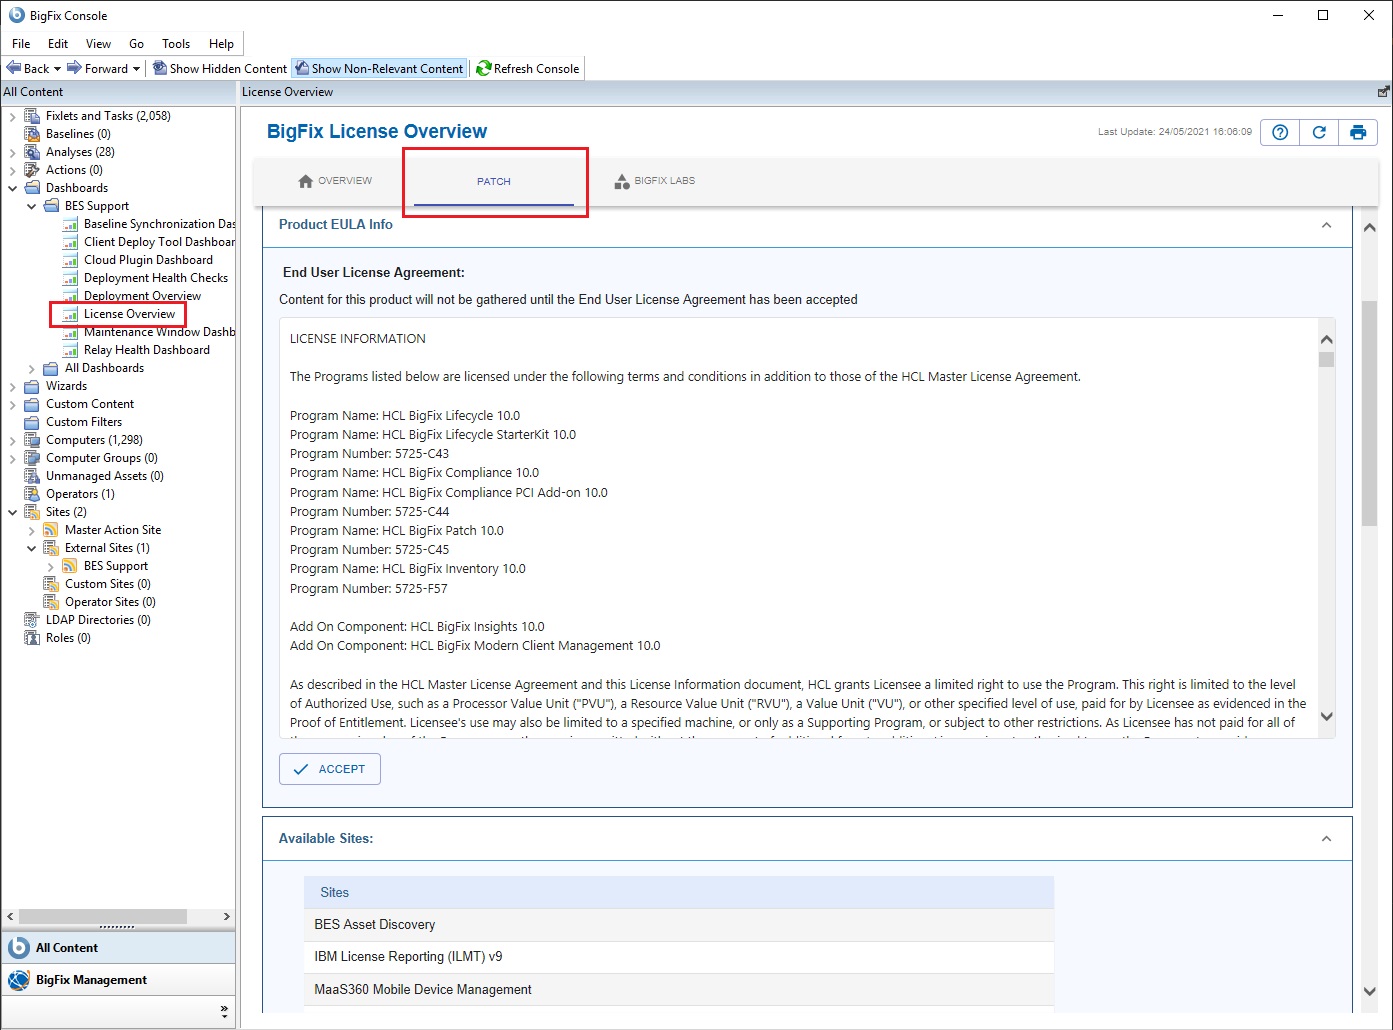Expand Fixlets and Tasks tree node
Screen dimensions: 1393x1030
pyautogui.click(x=12, y=116)
